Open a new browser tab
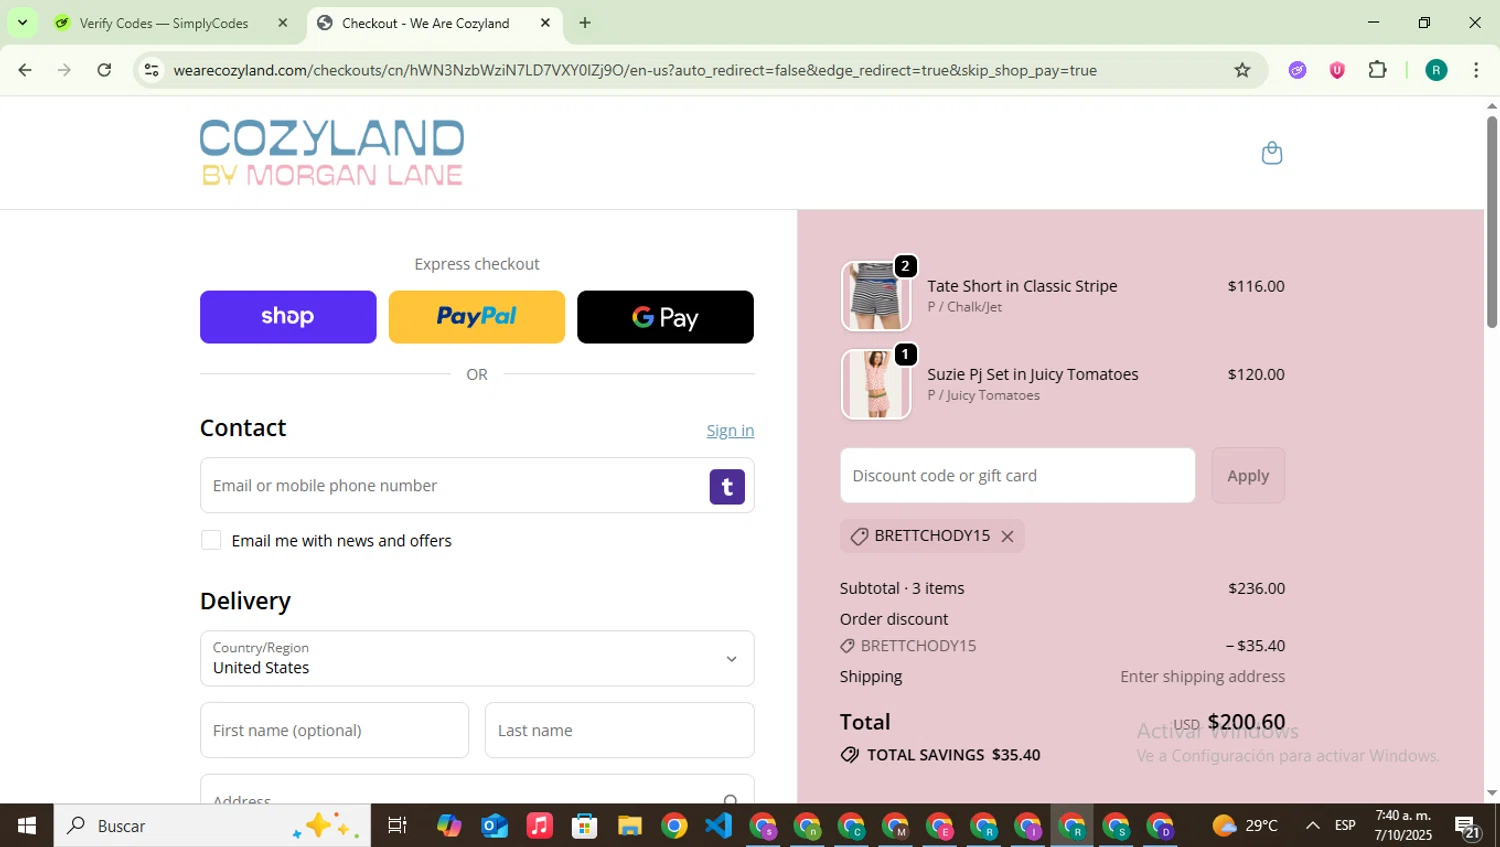Image resolution: width=1500 pixels, height=847 pixels. point(585,23)
